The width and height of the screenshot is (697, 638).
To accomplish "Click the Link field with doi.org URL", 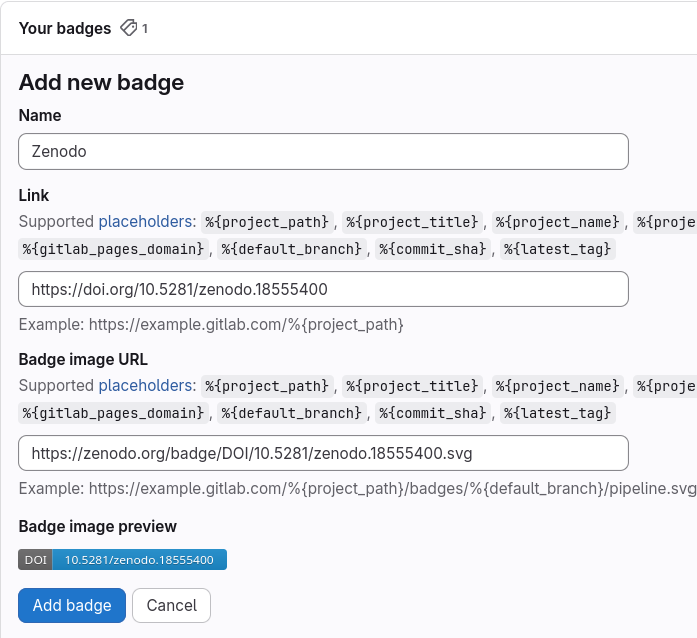I will coord(323,289).
